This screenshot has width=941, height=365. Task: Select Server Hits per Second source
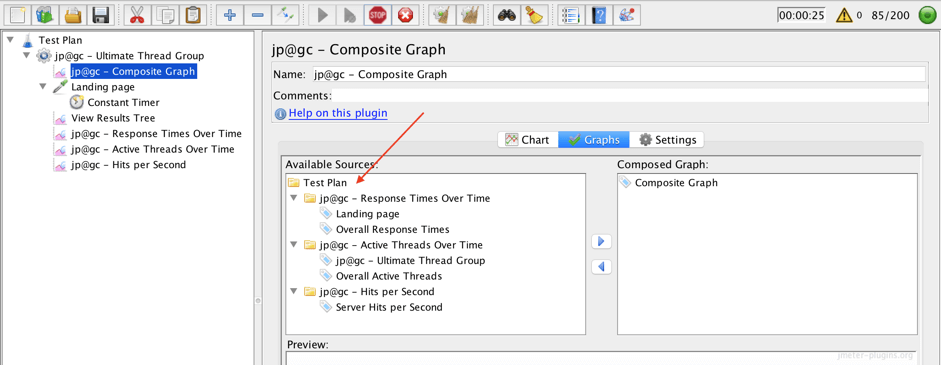point(389,307)
